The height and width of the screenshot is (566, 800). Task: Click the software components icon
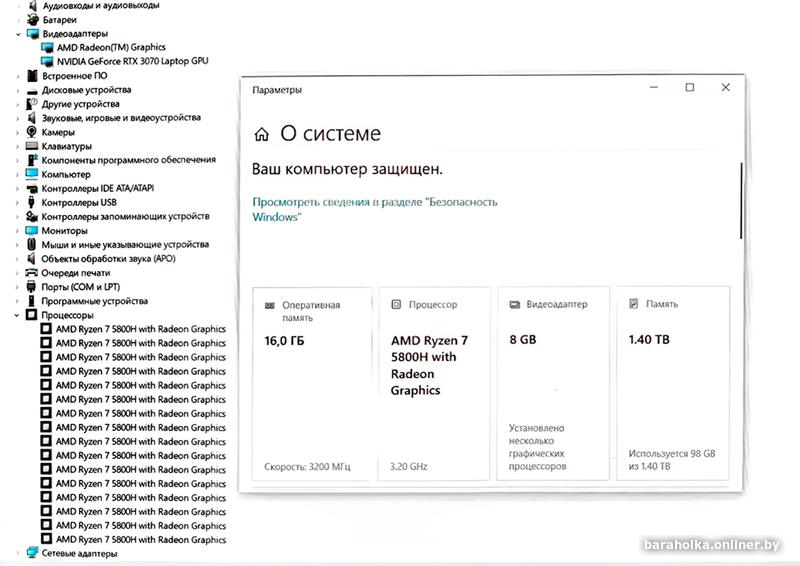click(32, 160)
